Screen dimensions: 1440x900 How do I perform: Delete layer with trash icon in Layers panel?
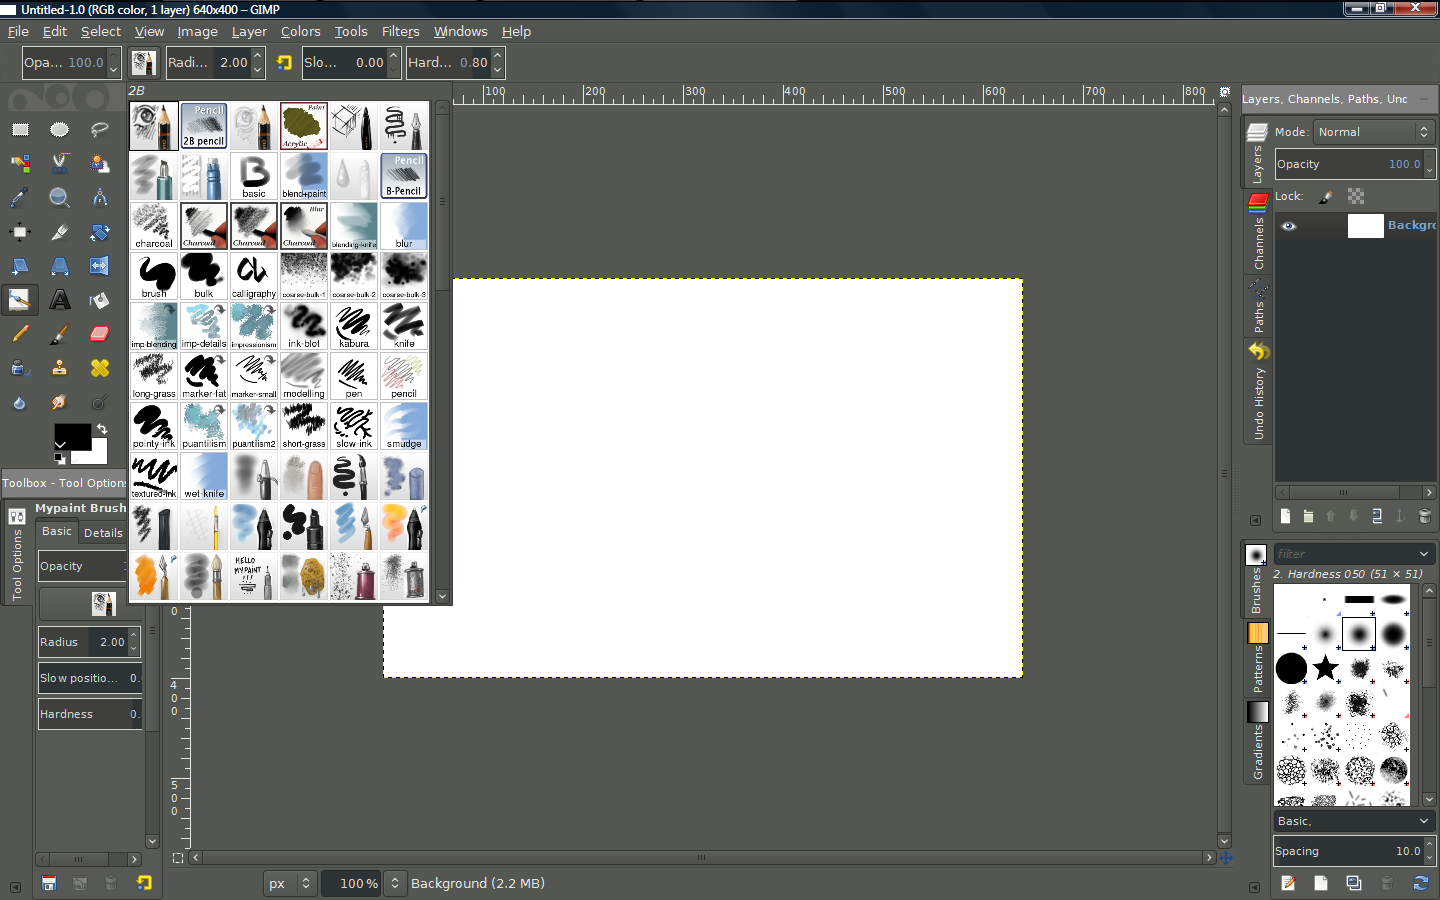[1425, 516]
